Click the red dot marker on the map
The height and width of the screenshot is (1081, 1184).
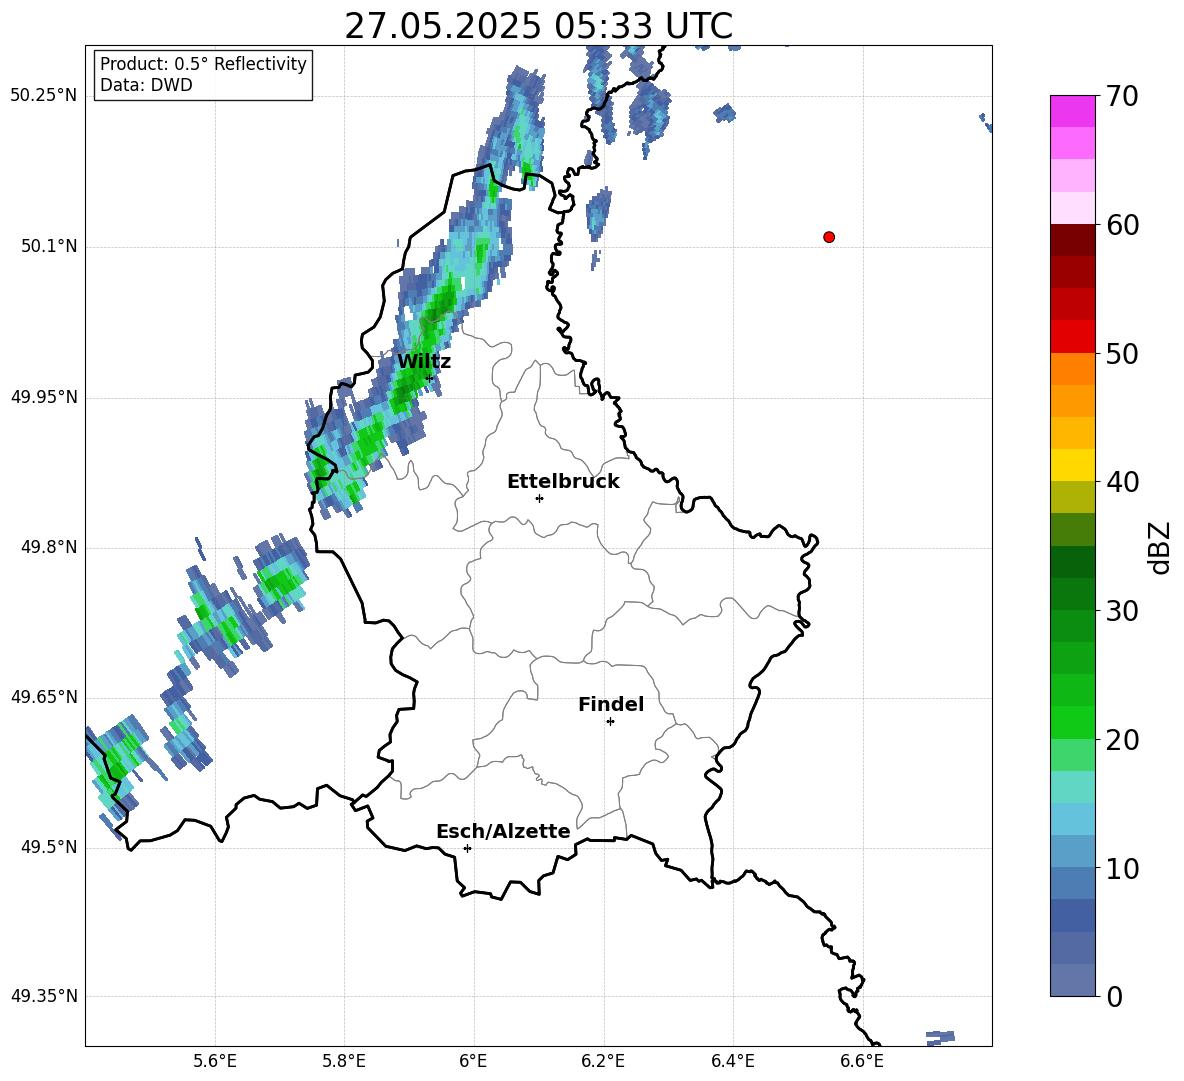tap(829, 237)
